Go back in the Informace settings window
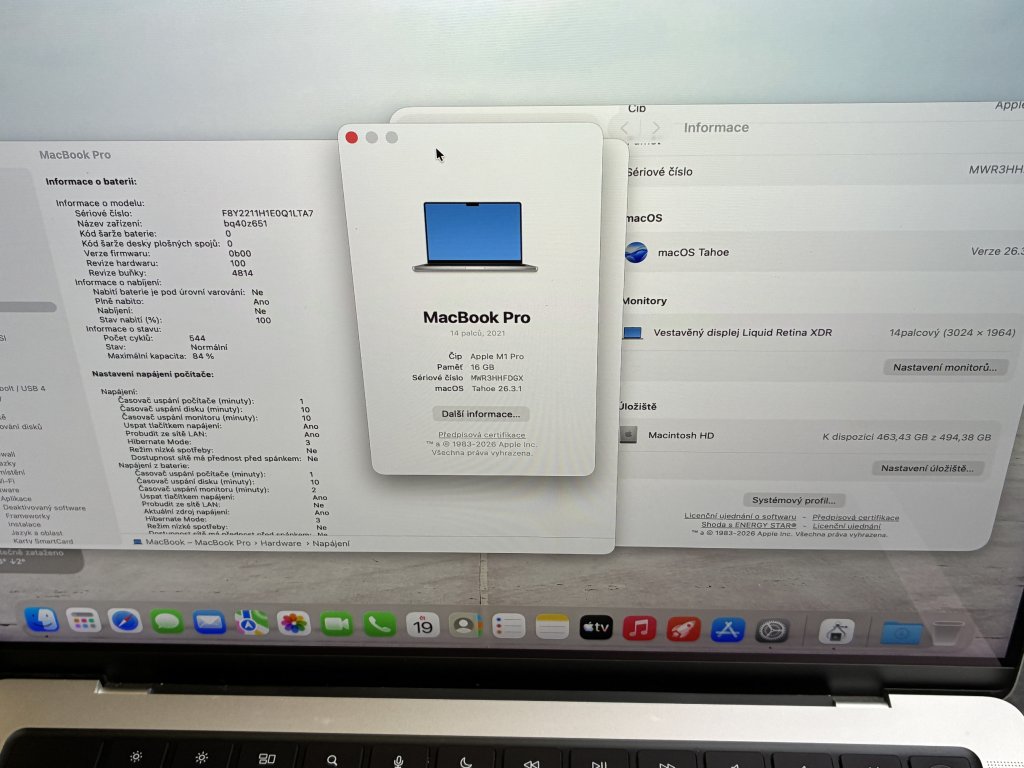1024x768 pixels. 624,128
